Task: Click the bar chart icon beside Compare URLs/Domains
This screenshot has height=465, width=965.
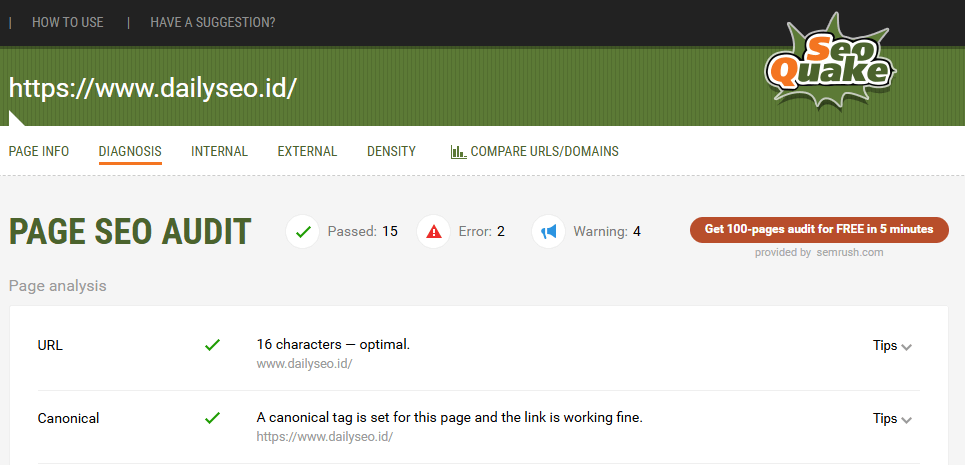Action: [x=458, y=151]
